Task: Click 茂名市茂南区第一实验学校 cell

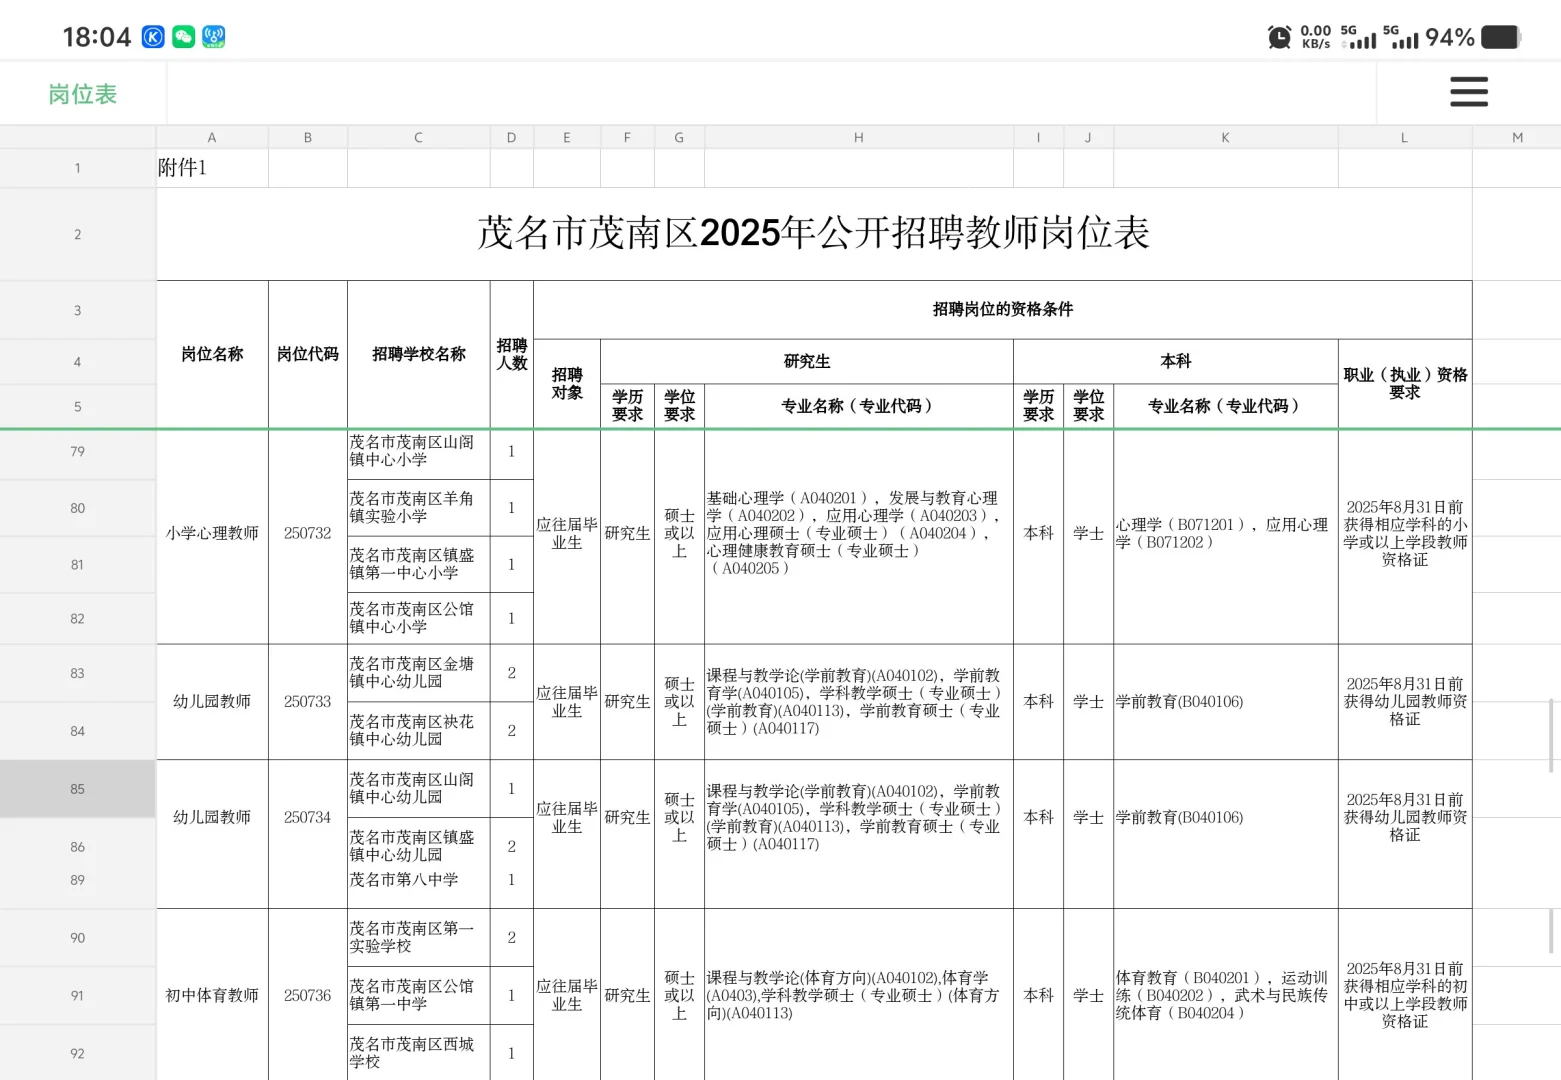Action: pyautogui.click(x=419, y=938)
